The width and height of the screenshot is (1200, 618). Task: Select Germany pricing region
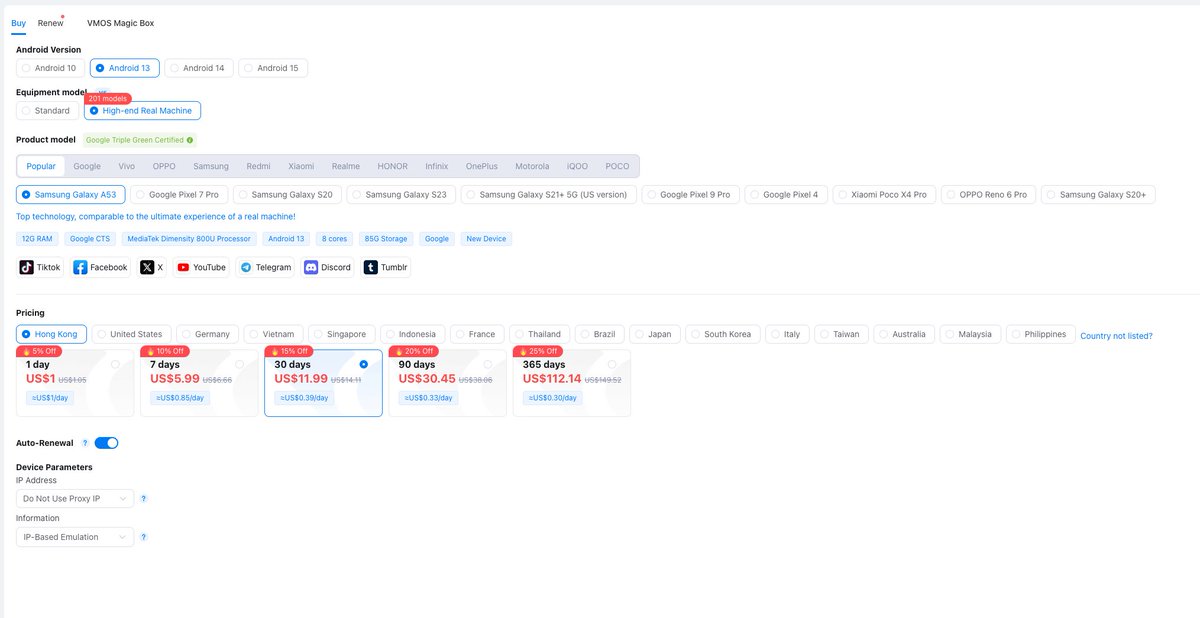pos(207,334)
